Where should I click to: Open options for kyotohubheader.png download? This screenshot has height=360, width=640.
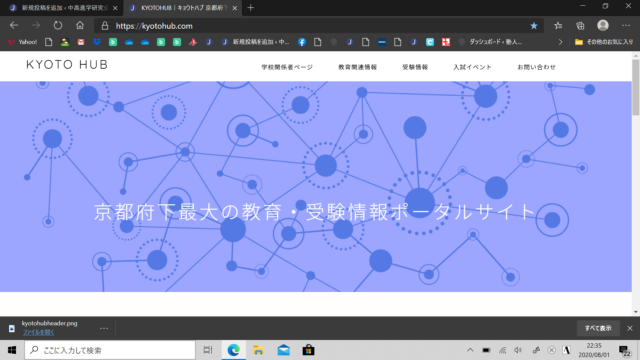pos(104,328)
